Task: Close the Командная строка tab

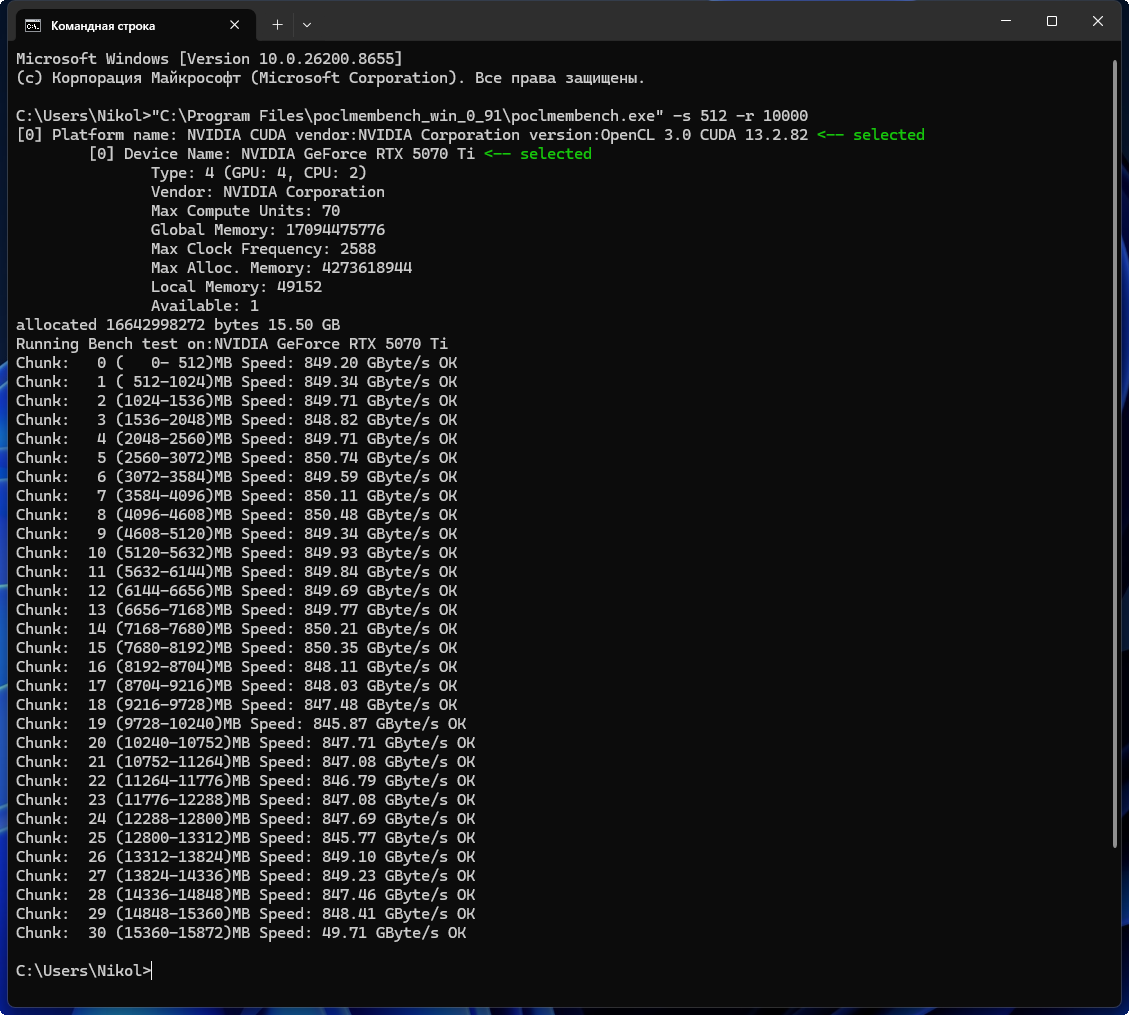Action: tap(234, 24)
